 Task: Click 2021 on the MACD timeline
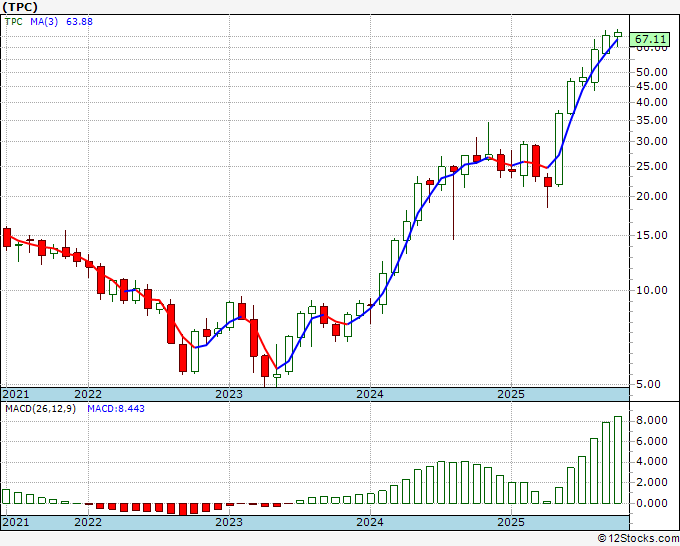point(16,522)
